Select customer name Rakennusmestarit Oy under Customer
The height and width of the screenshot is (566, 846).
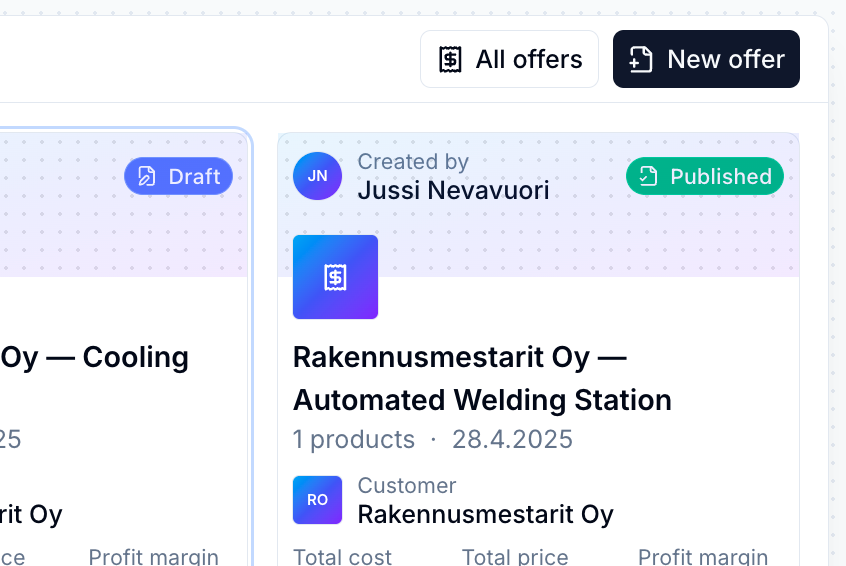(485, 514)
